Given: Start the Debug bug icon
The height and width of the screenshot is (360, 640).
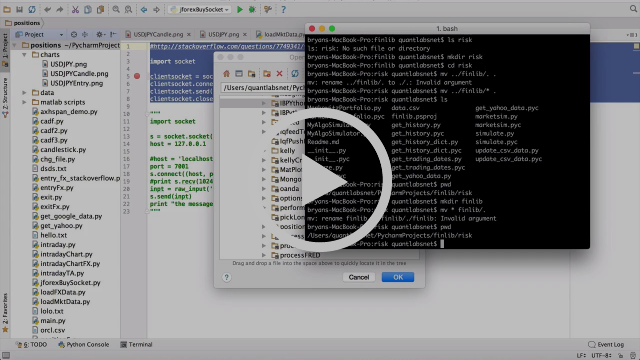Looking at the screenshot, I should (x=252, y=9).
